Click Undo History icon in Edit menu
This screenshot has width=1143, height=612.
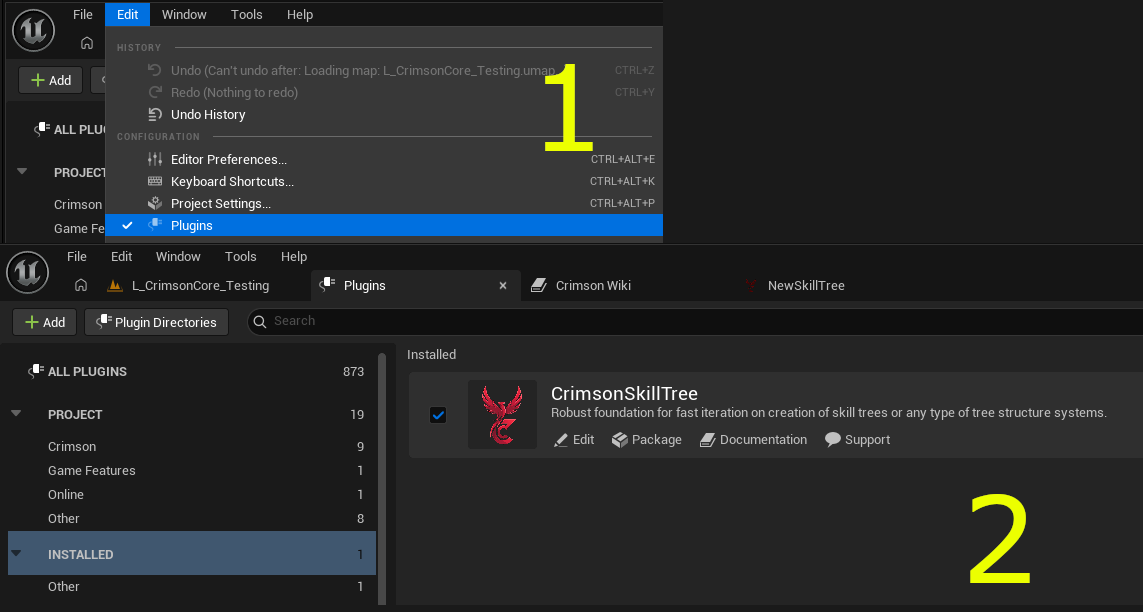tap(155, 114)
